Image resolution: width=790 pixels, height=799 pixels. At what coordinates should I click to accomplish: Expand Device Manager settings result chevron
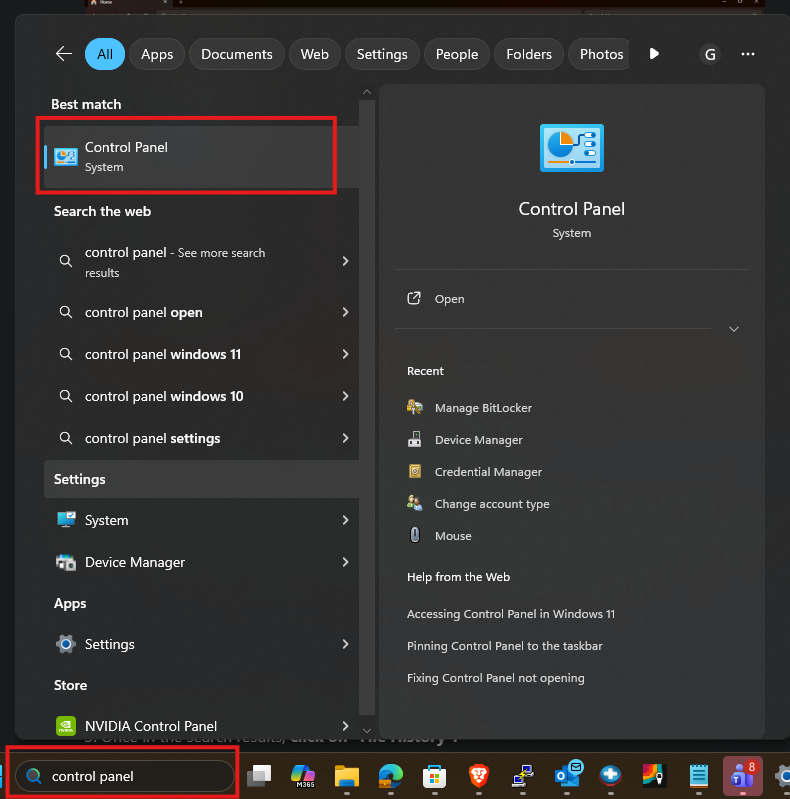point(345,562)
